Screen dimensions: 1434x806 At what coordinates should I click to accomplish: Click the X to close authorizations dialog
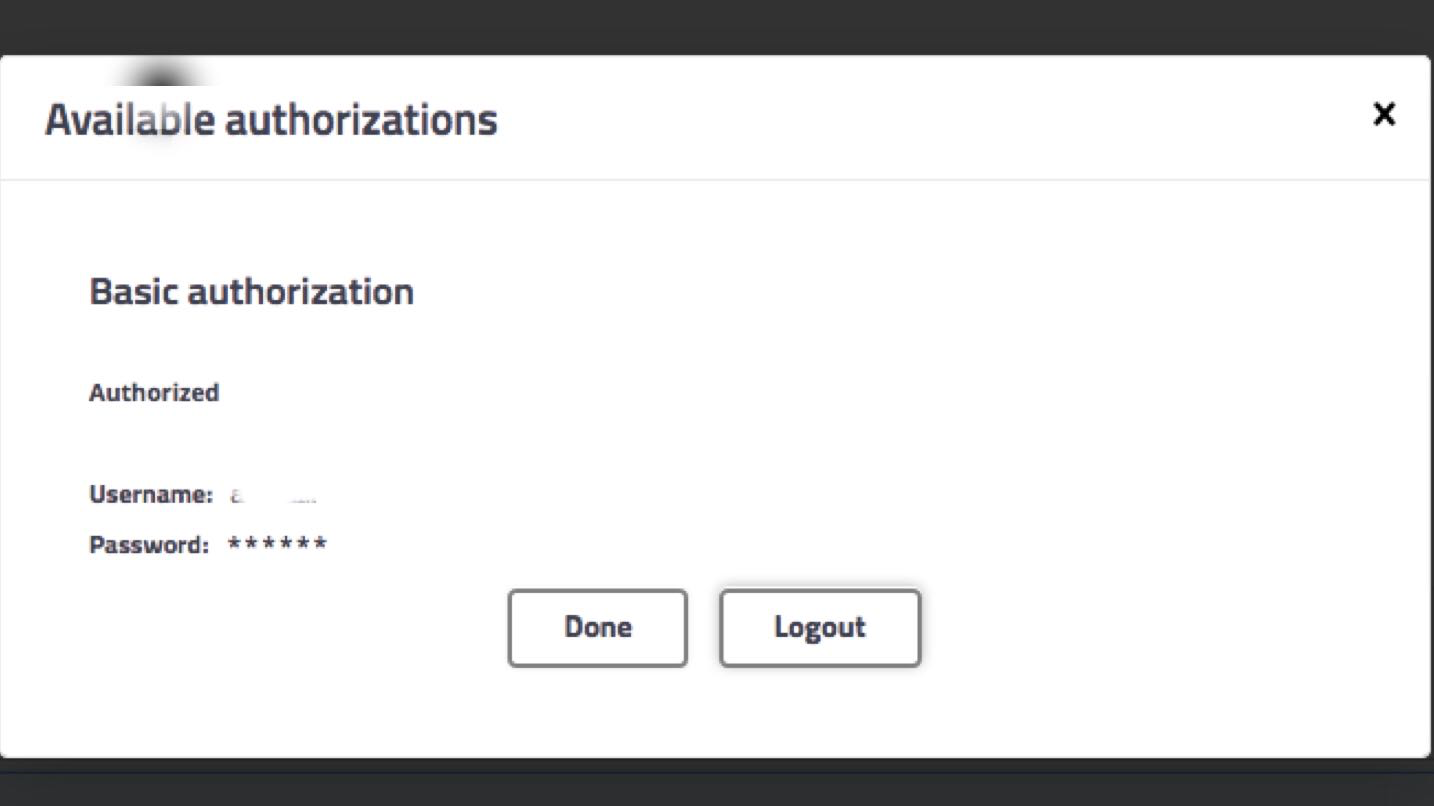(1383, 115)
